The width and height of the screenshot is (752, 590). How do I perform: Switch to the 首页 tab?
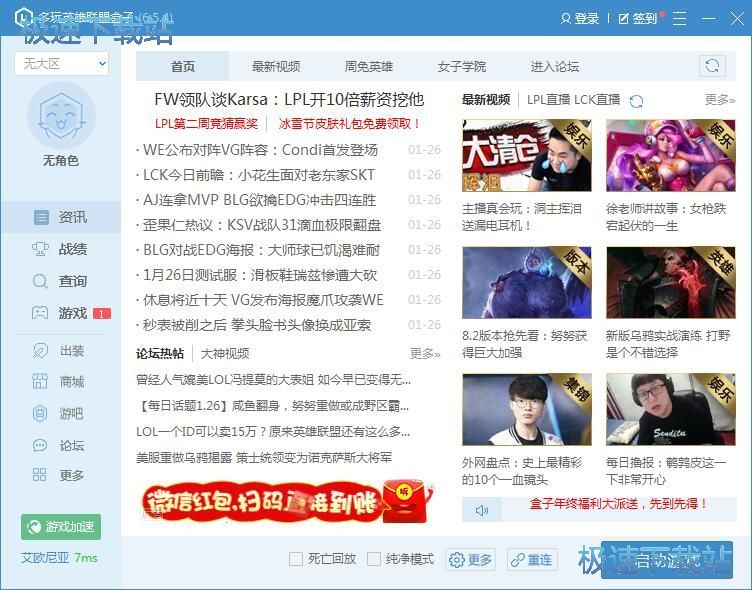tap(183, 66)
